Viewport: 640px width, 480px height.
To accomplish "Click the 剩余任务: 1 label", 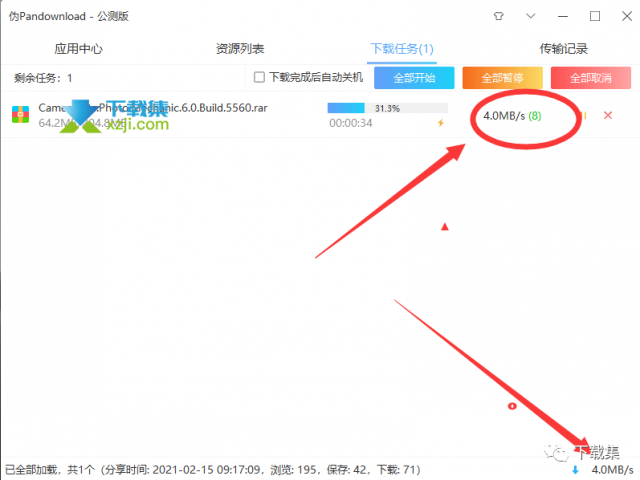I will coord(43,78).
